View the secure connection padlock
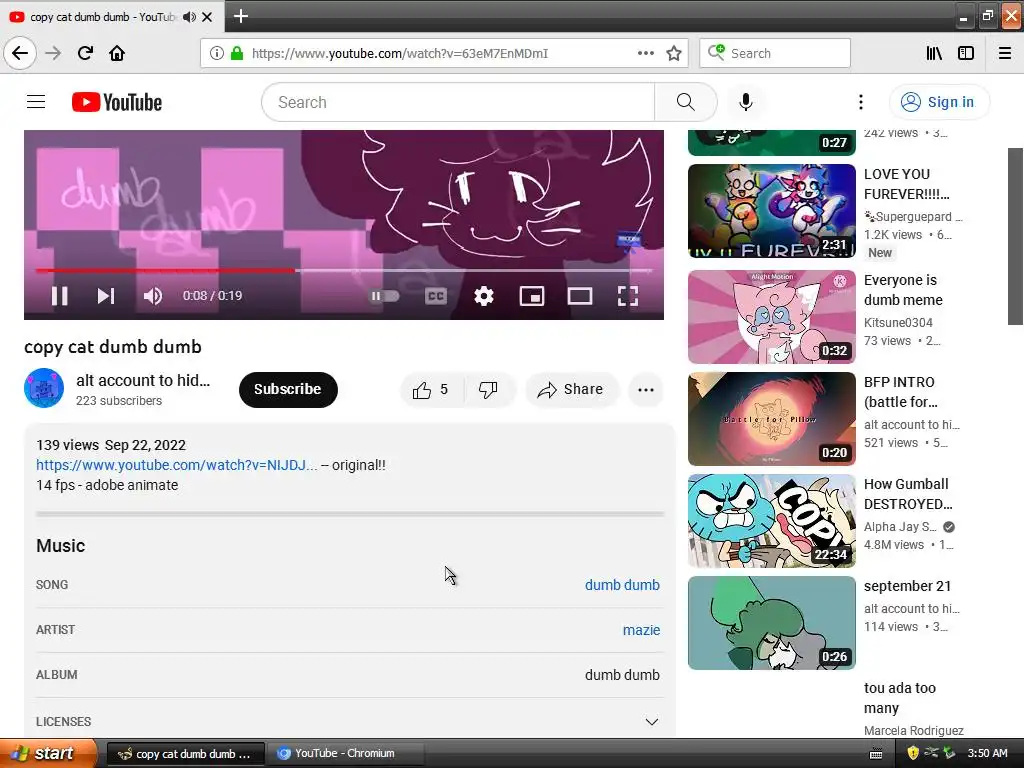This screenshot has height=768, width=1024. click(x=237, y=53)
